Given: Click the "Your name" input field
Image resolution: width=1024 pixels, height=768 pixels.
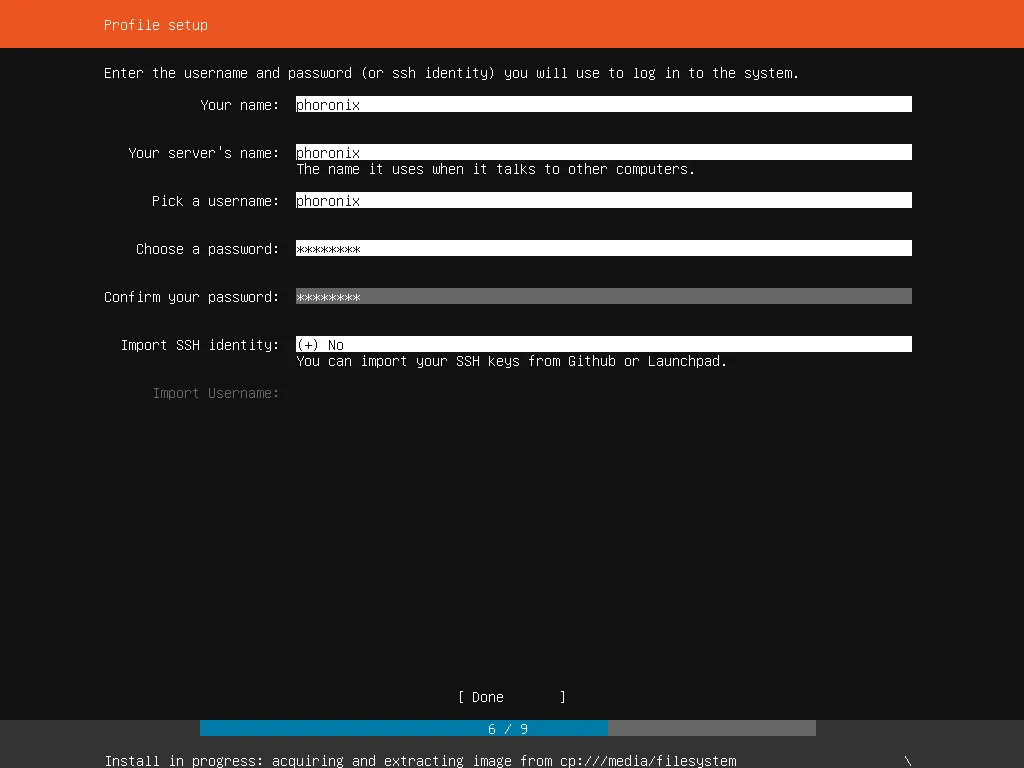Looking at the screenshot, I should click(603, 104).
